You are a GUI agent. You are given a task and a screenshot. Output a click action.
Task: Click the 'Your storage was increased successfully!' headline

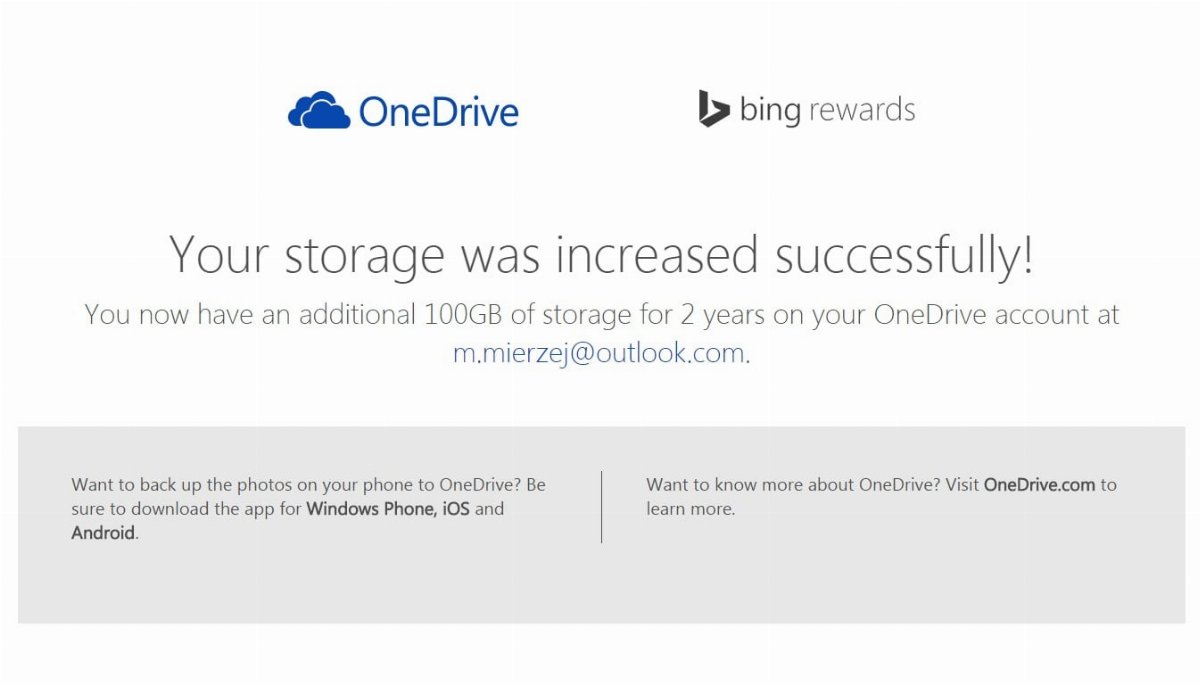601,254
